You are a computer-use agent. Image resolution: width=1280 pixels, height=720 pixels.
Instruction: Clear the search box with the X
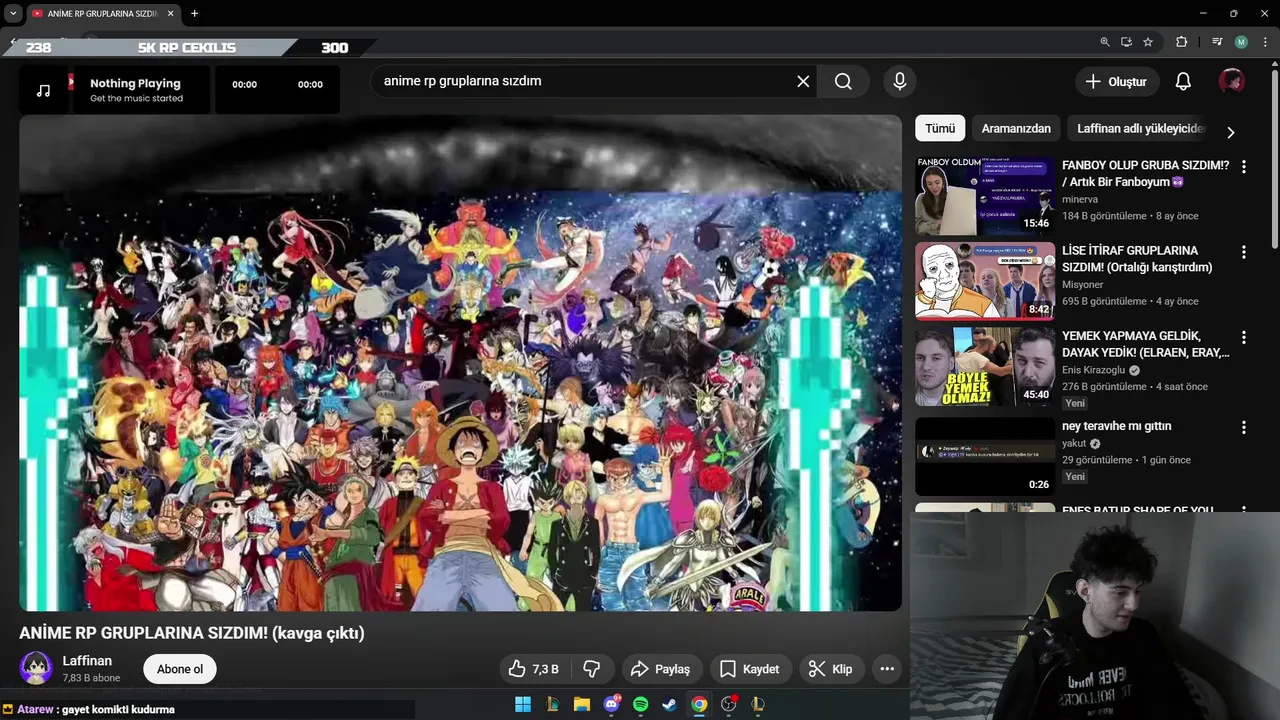(803, 81)
